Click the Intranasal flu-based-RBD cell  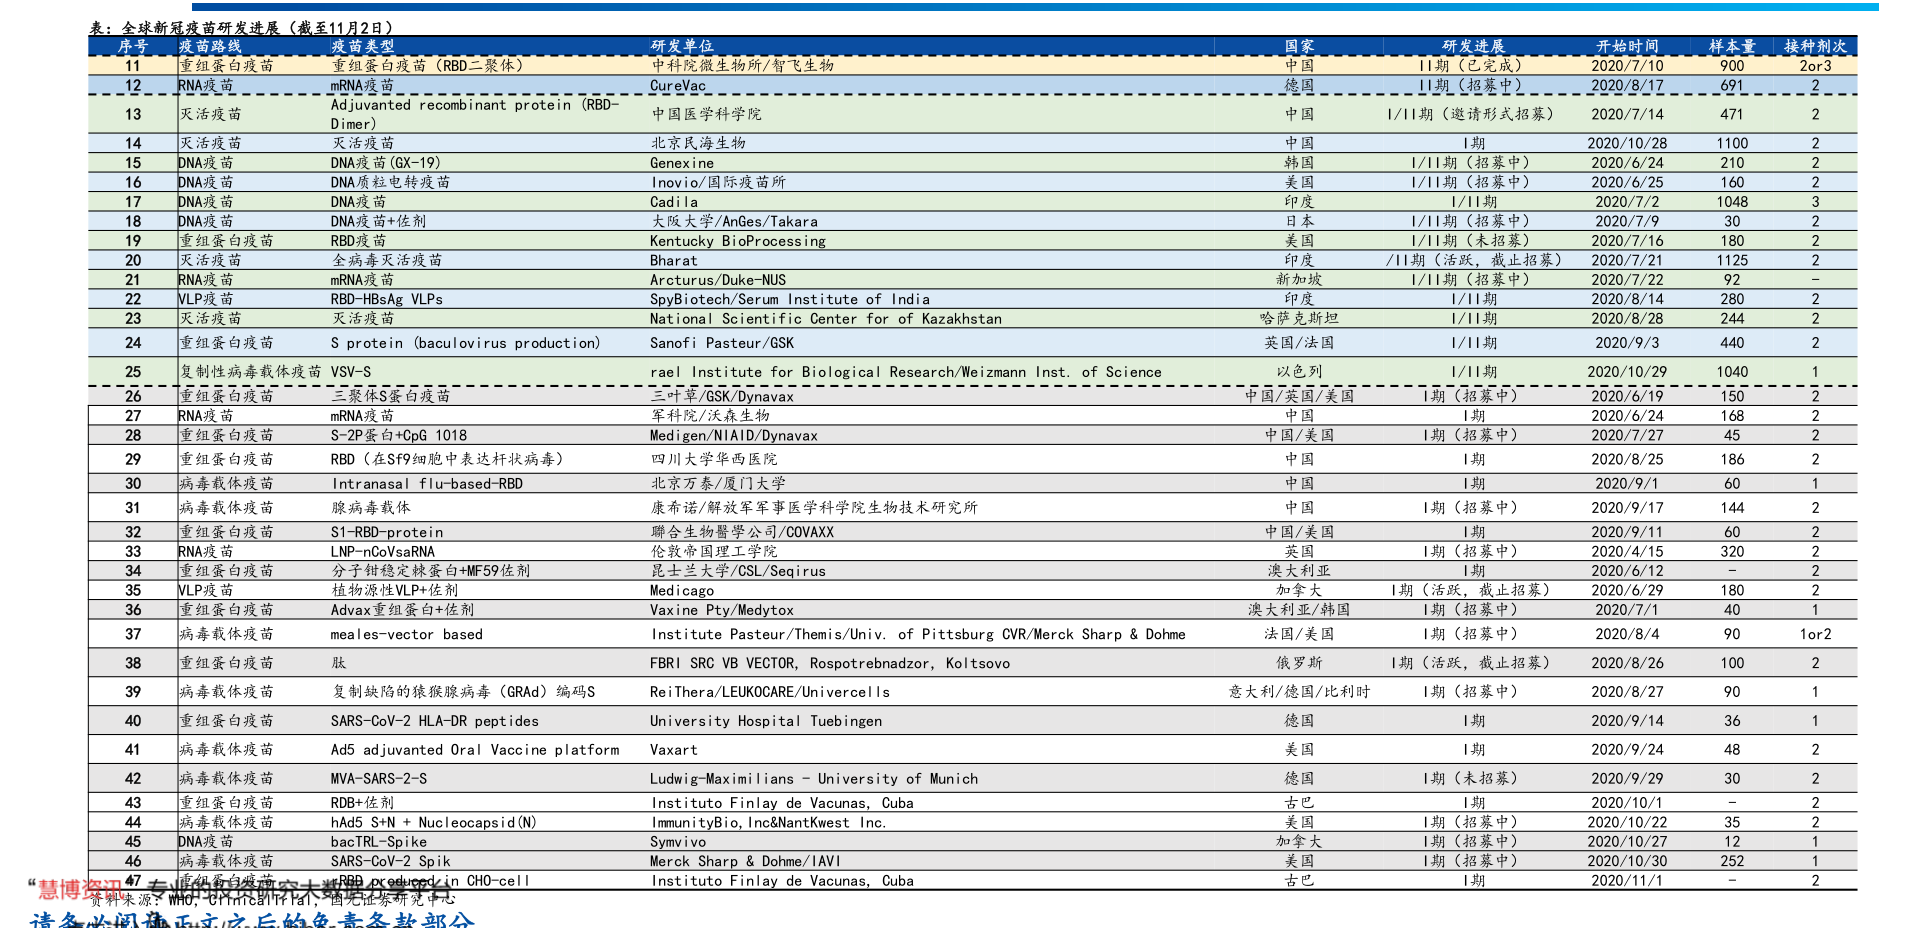(x=427, y=484)
